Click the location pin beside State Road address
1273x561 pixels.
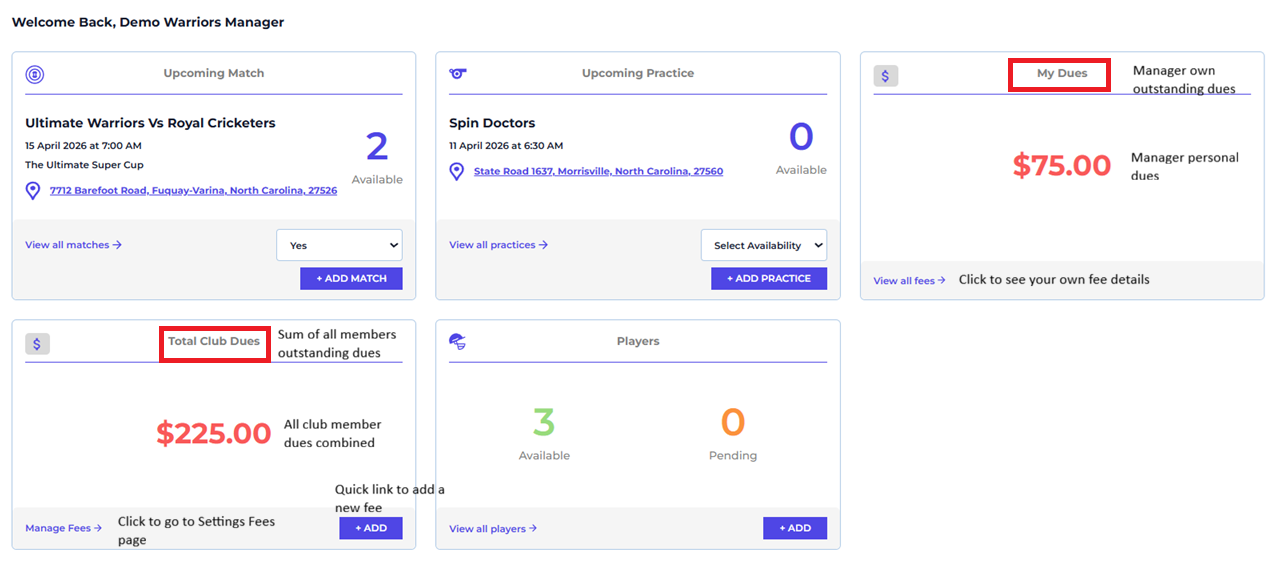point(457,171)
